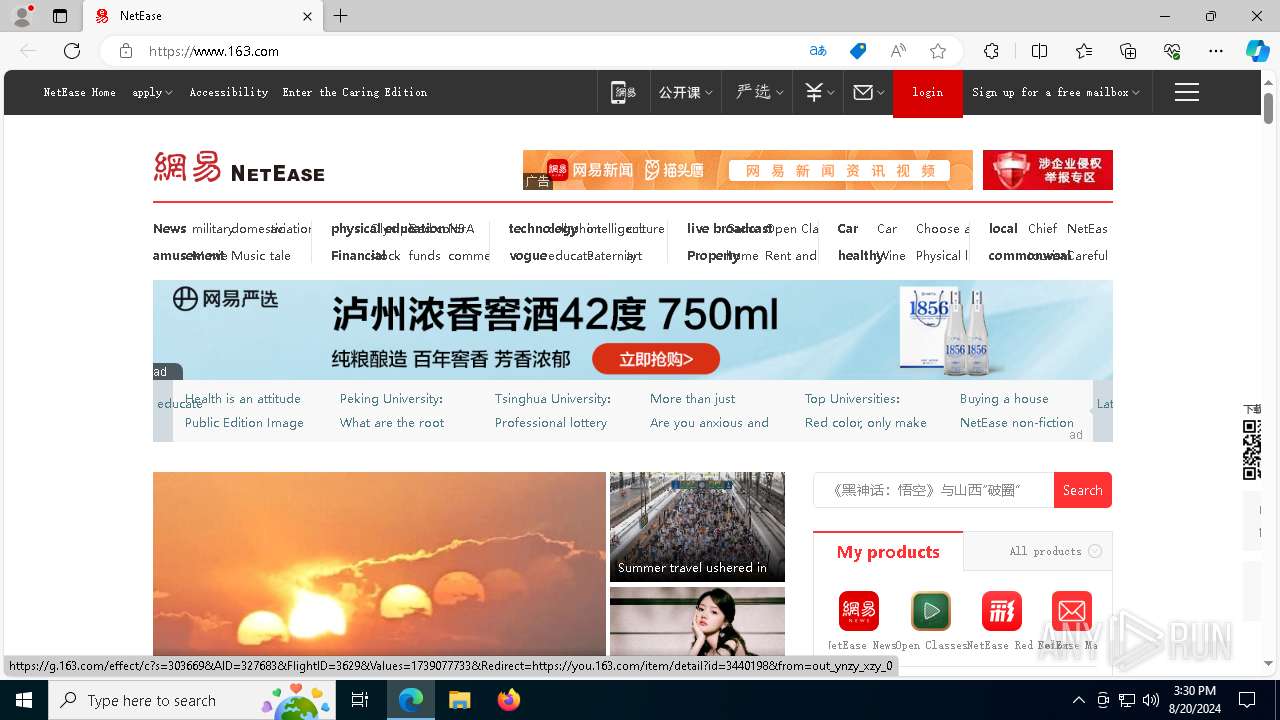
Task: View site information lock icon
Action: tap(125, 51)
